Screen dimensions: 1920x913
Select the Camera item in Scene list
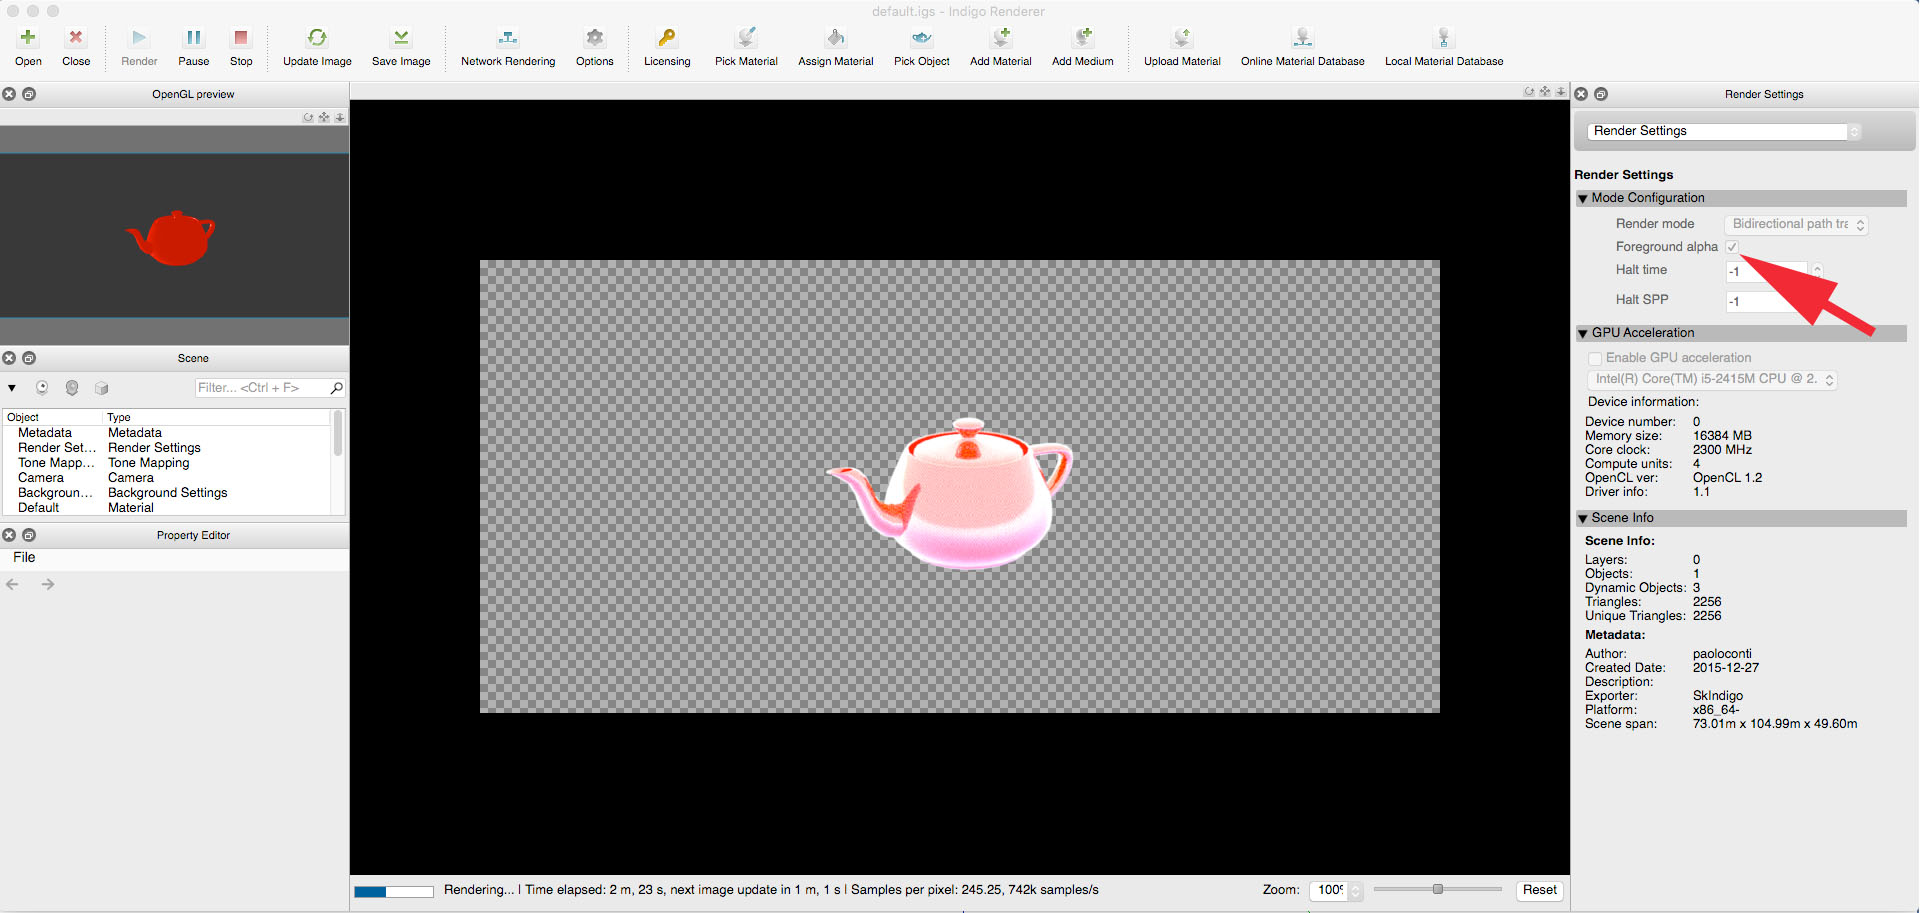pos(41,478)
